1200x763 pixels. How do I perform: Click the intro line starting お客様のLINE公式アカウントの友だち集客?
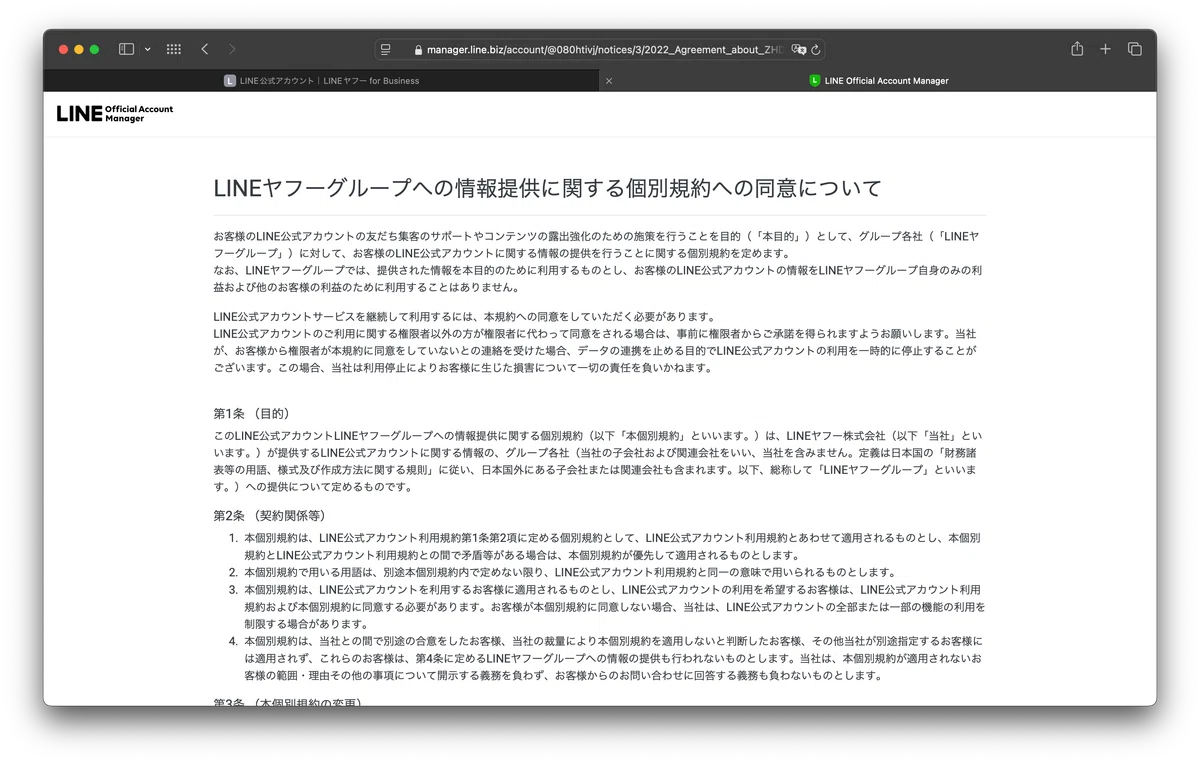pos(597,245)
